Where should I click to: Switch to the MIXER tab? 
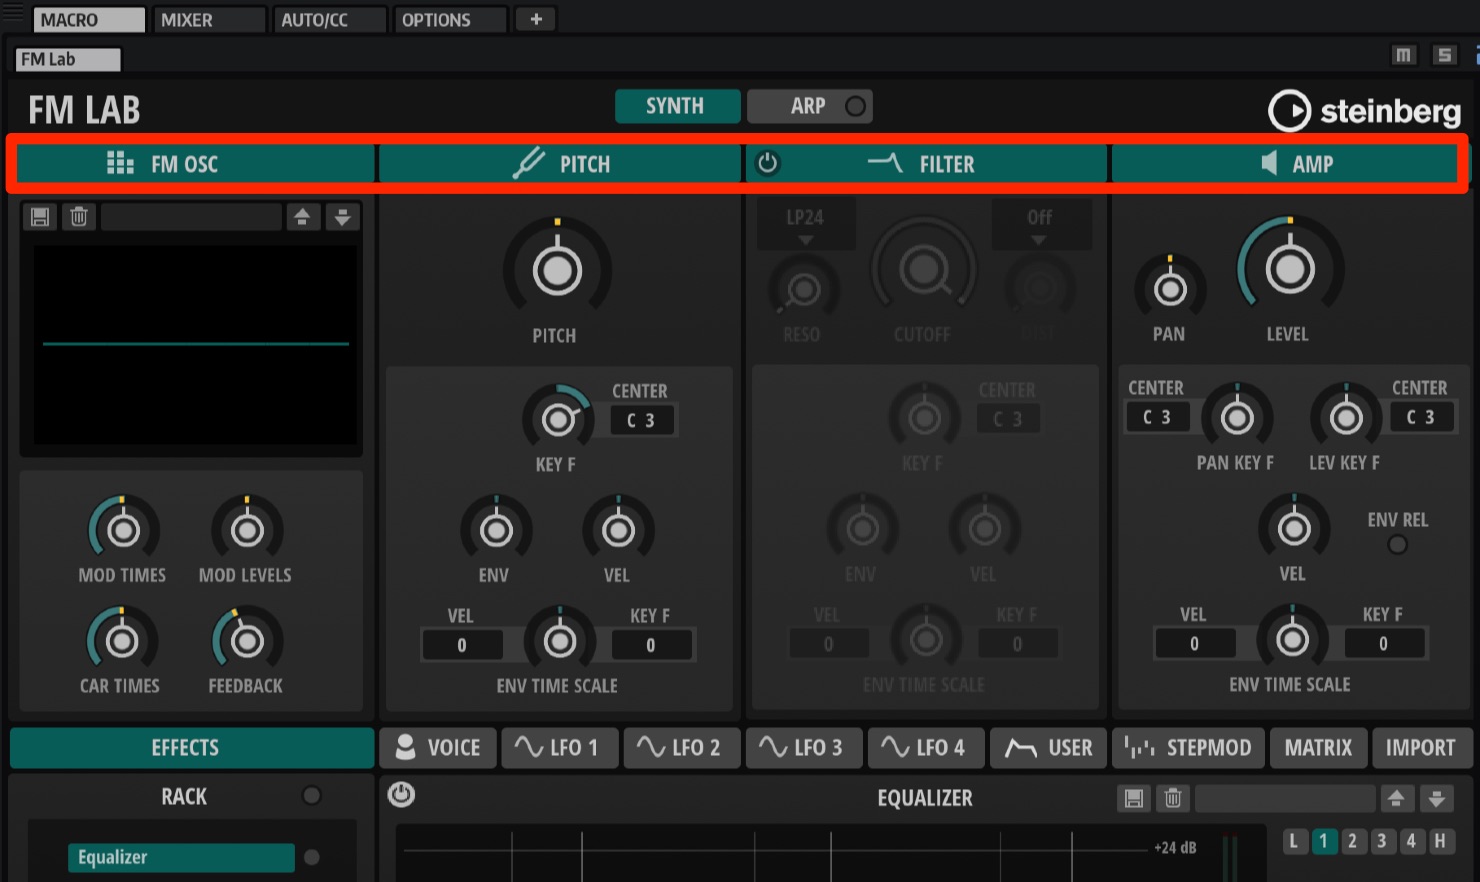(x=207, y=20)
